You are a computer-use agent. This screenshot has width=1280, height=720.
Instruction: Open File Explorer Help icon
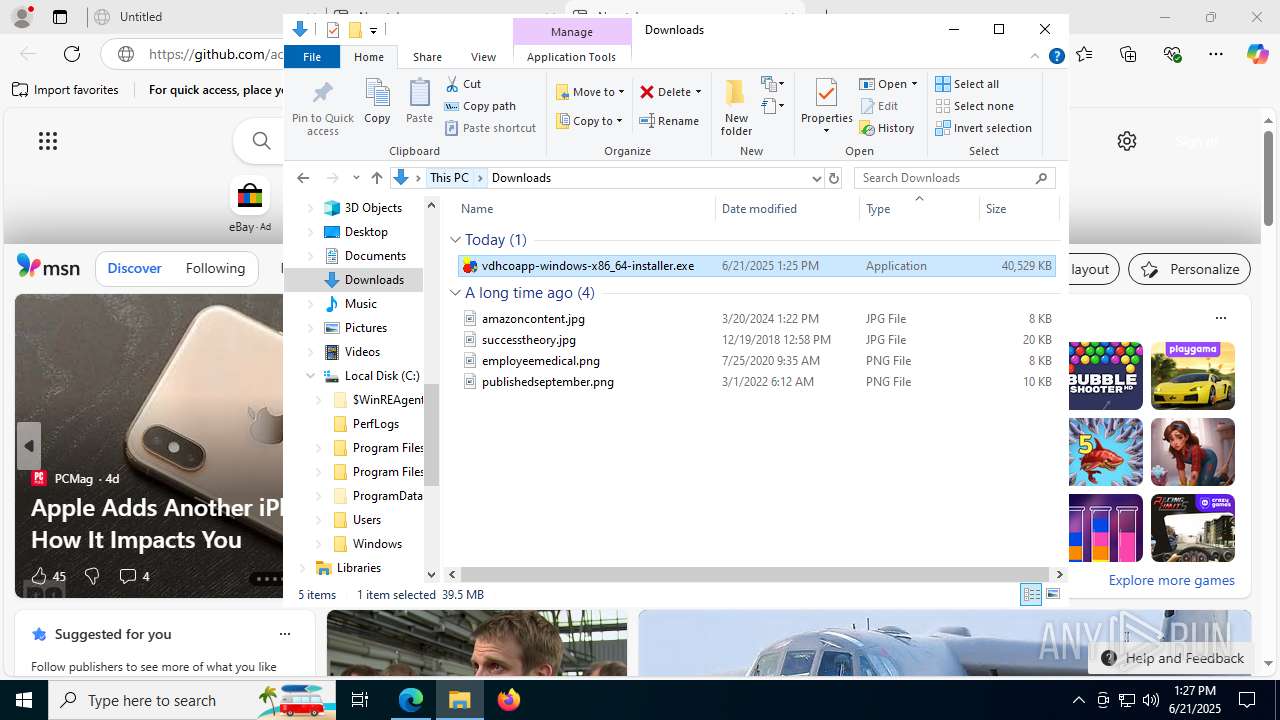[x=1056, y=57]
